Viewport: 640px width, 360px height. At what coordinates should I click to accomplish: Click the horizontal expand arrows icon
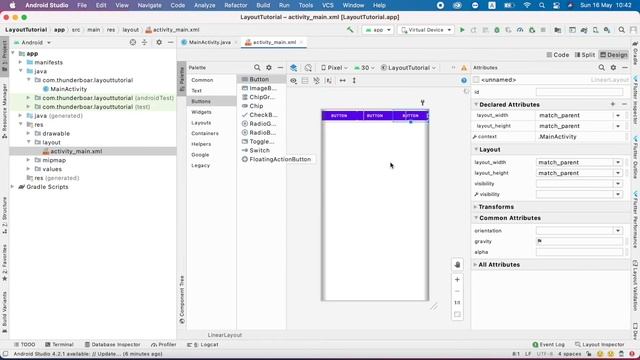[x=342, y=80]
